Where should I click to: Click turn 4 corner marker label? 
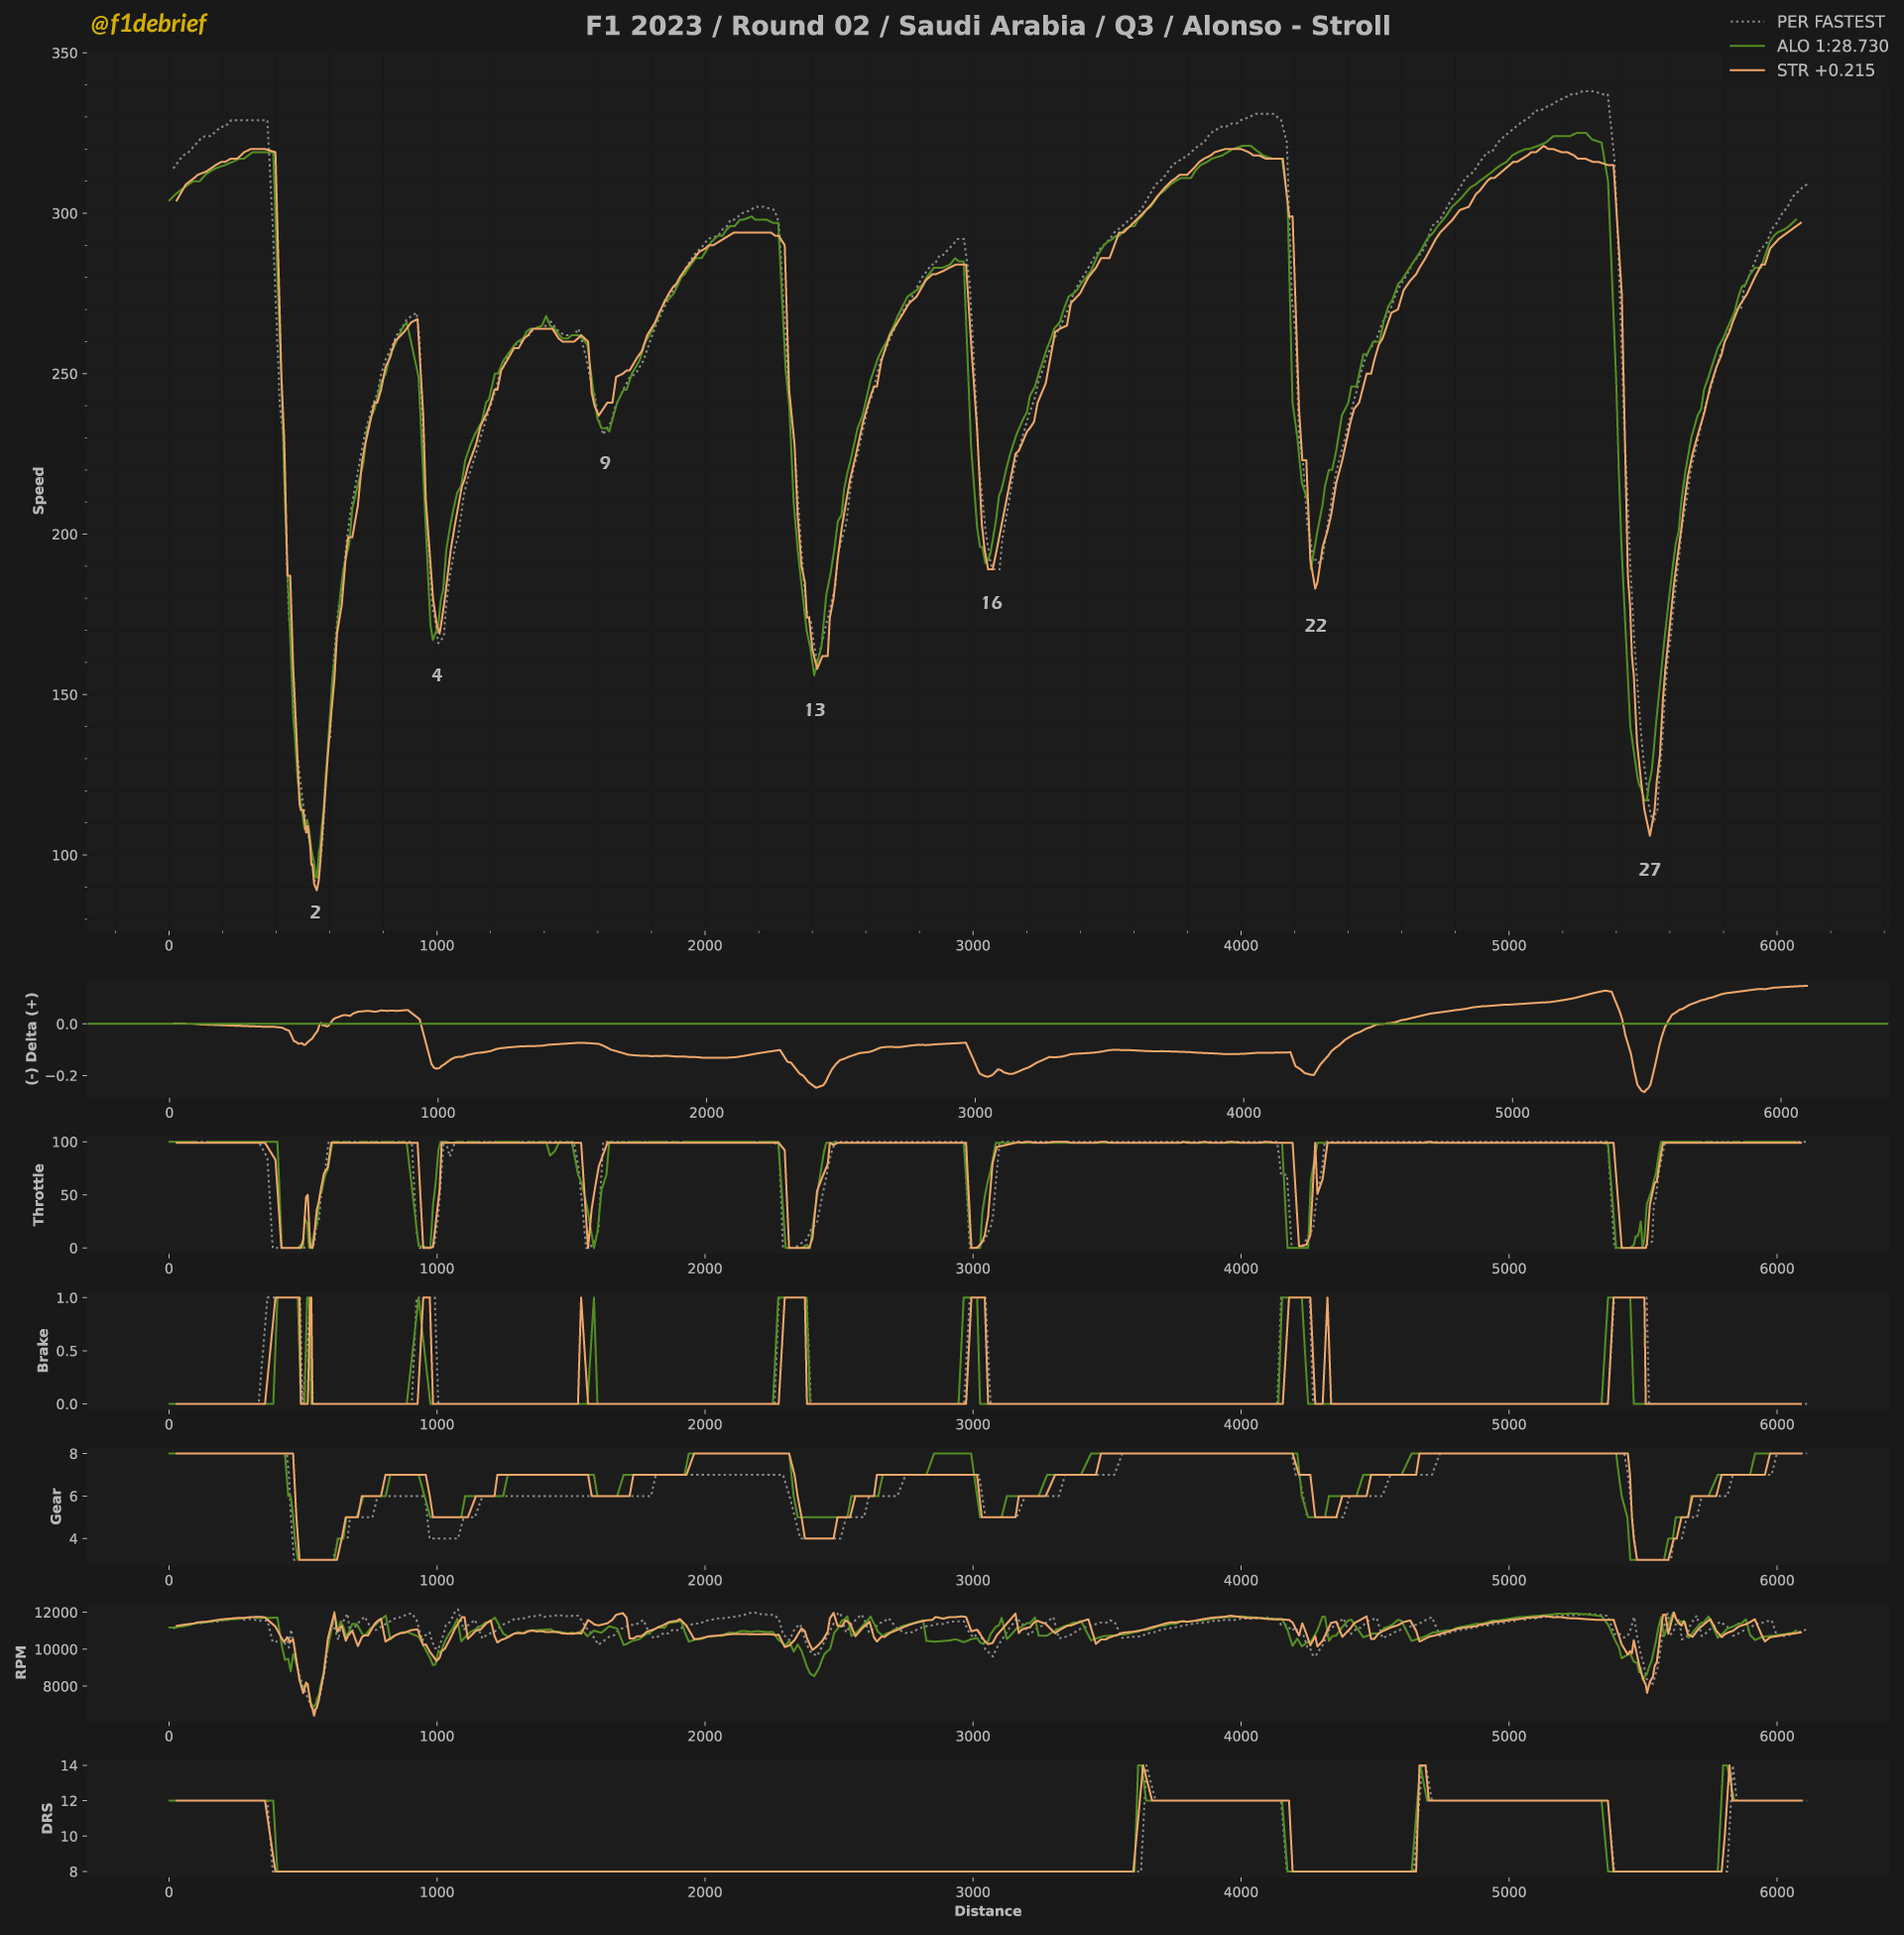(437, 675)
